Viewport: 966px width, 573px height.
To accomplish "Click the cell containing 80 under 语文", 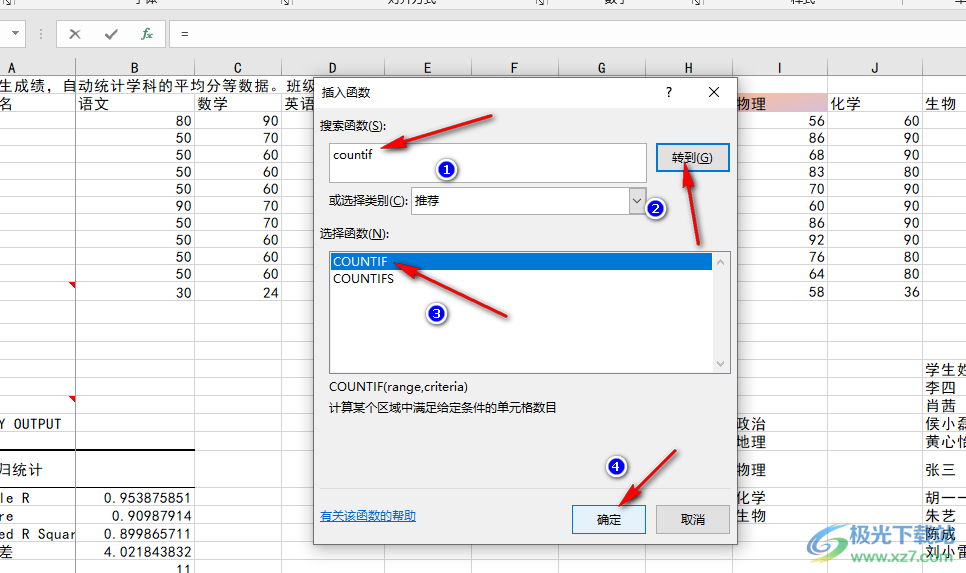I will [135, 121].
